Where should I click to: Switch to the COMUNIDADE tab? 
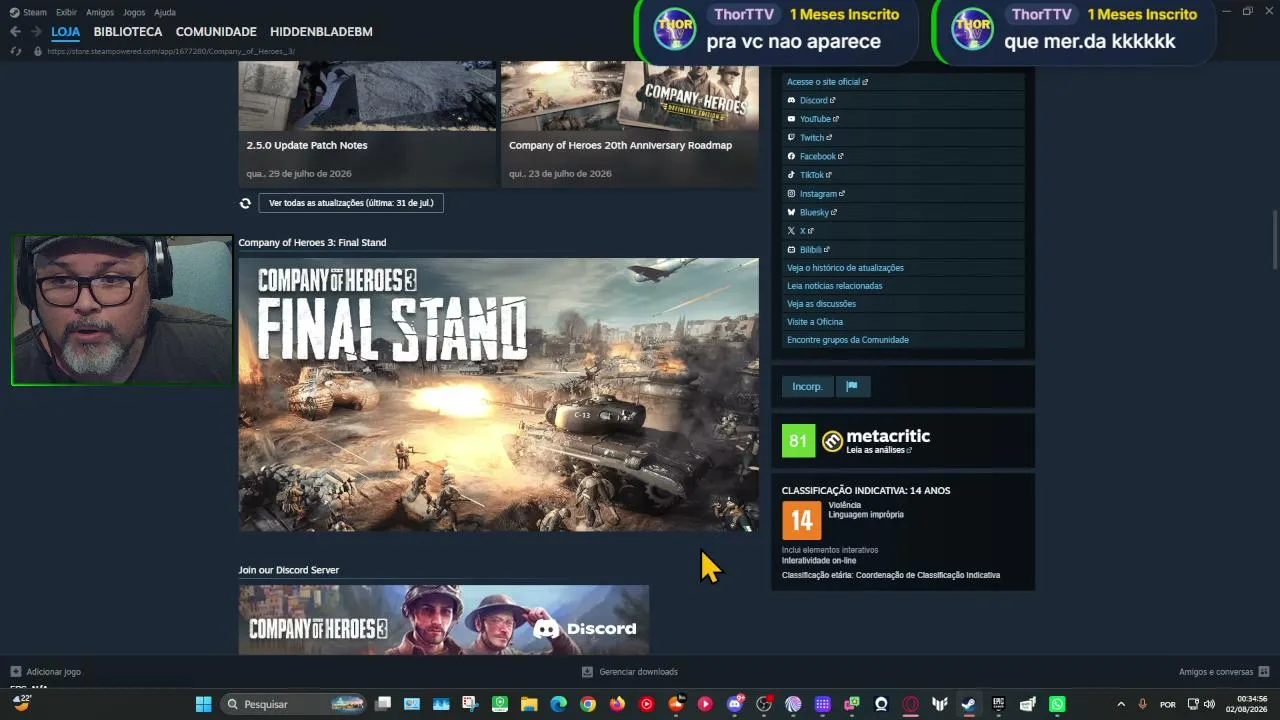pyautogui.click(x=216, y=32)
